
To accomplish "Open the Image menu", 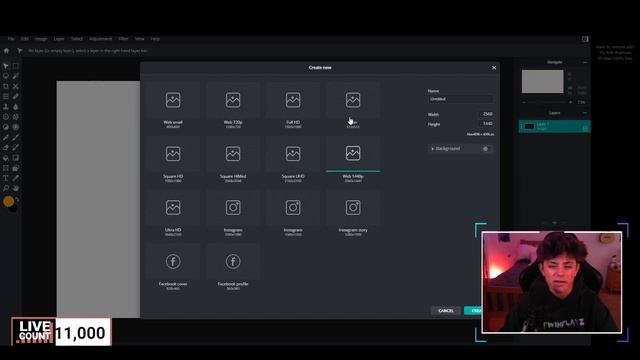I will [x=41, y=39].
